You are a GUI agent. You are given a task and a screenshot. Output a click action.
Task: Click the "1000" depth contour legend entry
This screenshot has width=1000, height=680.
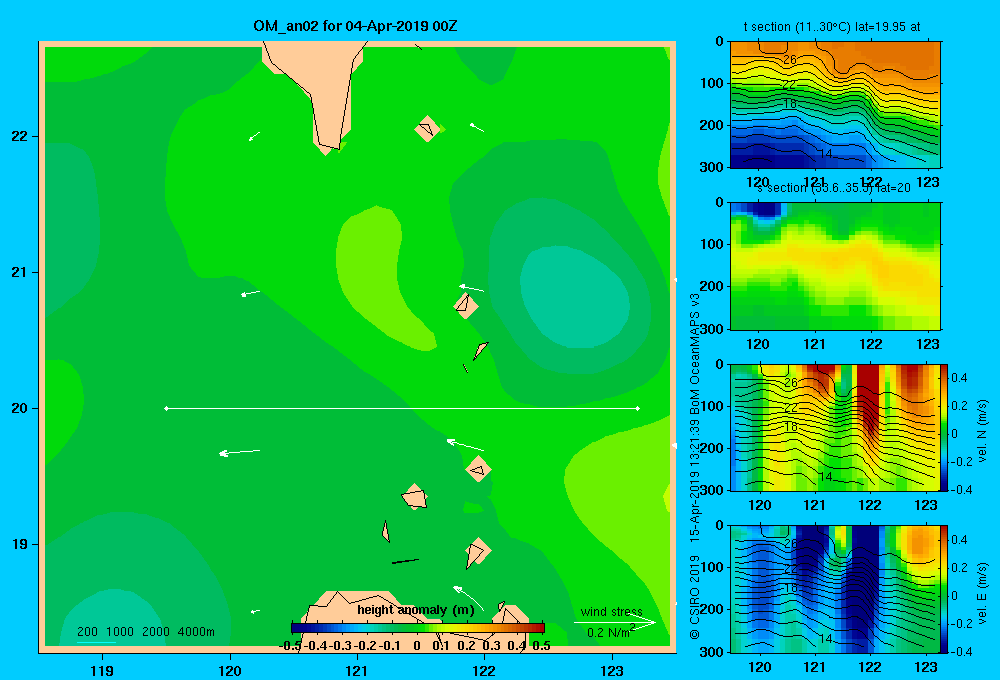(120, 632)
